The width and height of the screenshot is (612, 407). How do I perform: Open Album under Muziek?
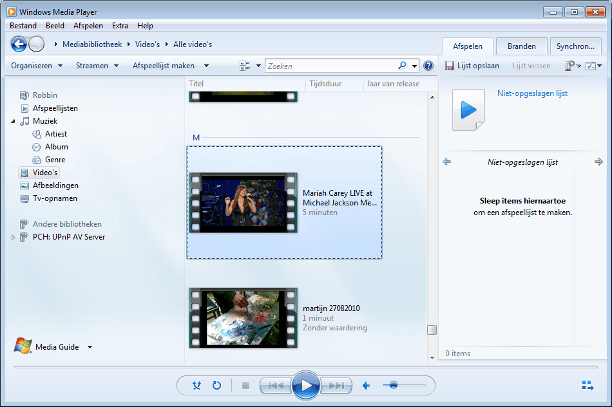[57, 147]
